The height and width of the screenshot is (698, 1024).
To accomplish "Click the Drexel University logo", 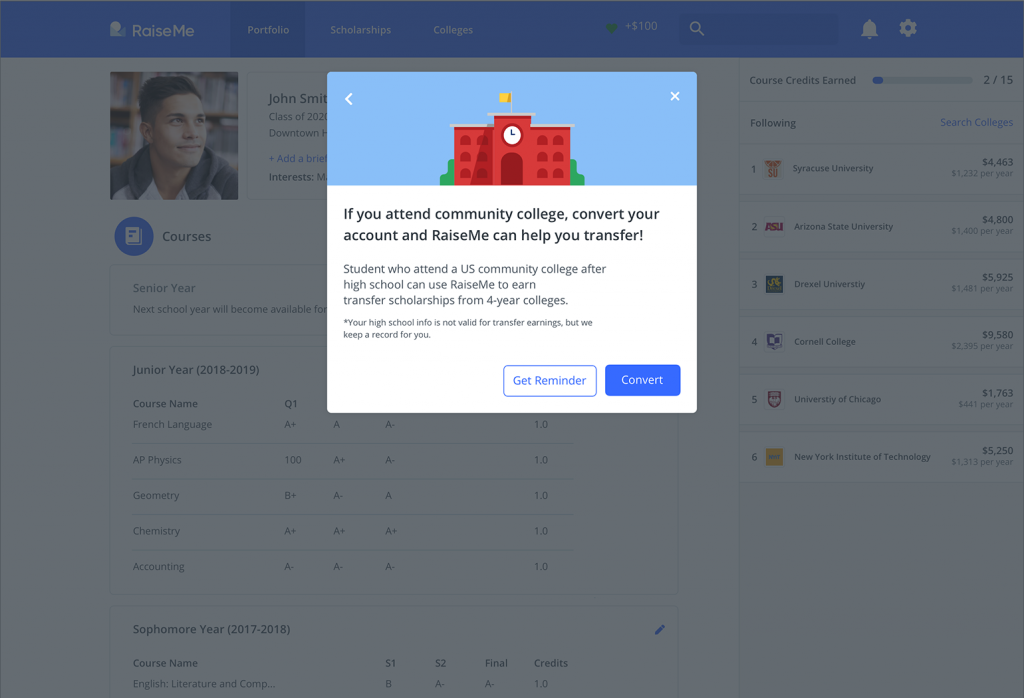I will pyautogui.click(x=774, y=284).
